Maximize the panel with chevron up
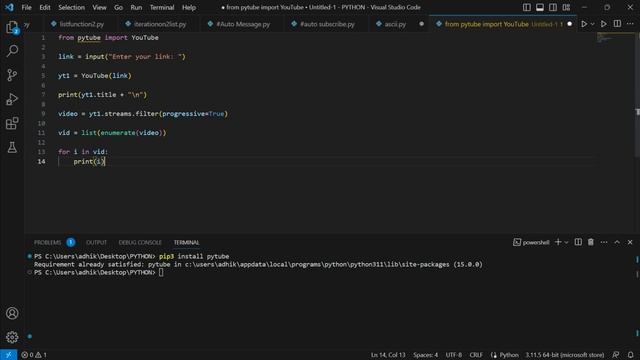This screenshot has height=360, width=640. 617,242
